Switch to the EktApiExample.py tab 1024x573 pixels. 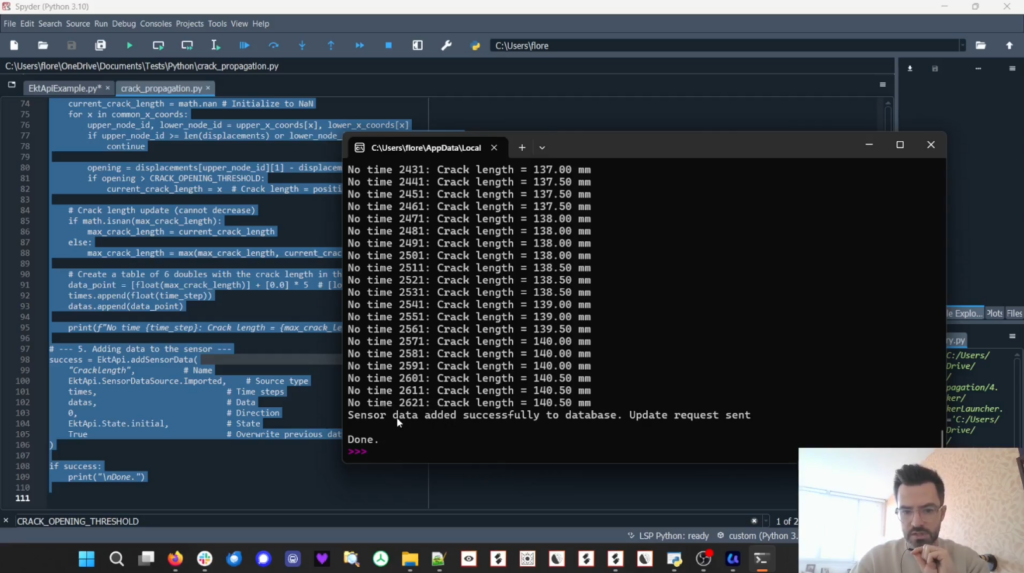pyautogui.click(x=63, y=88)
